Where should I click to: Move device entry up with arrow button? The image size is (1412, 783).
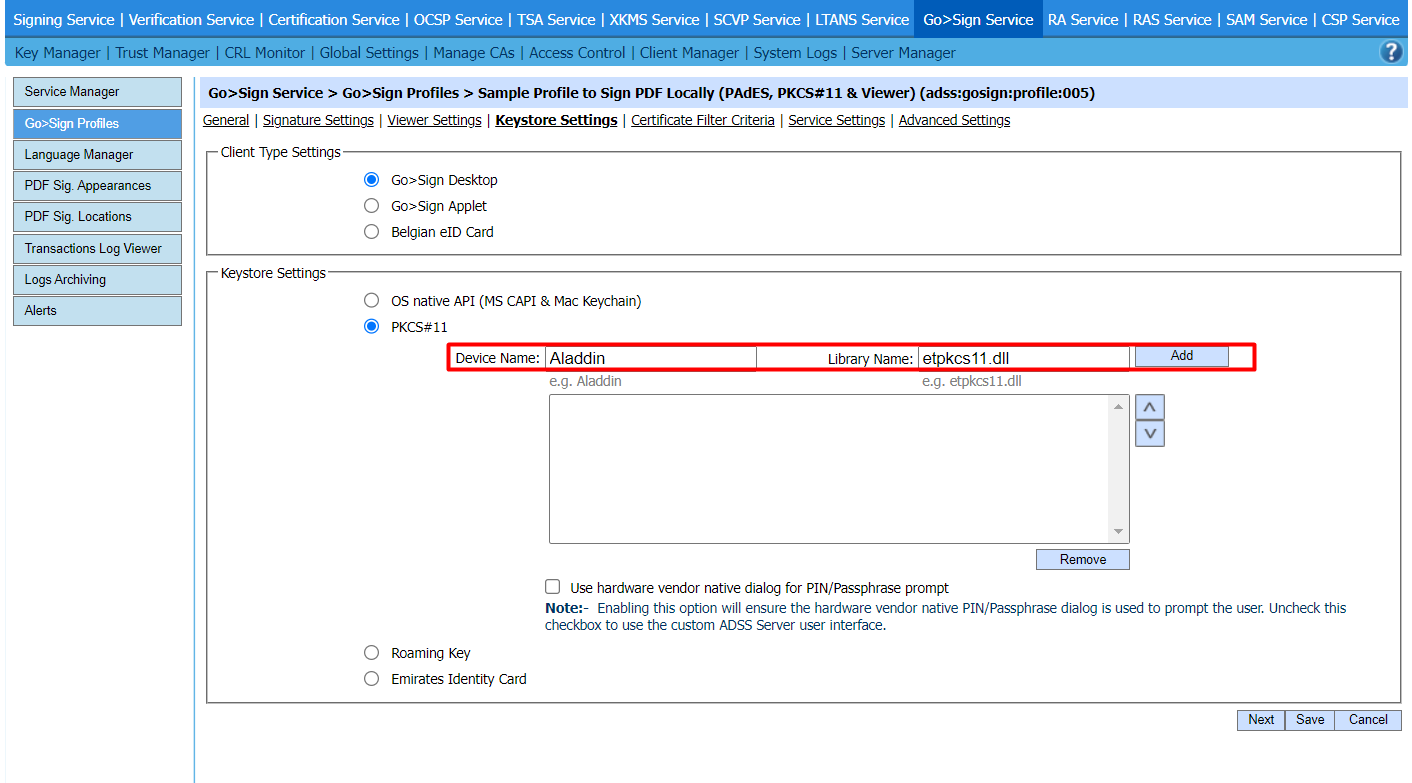point(1150,407)
